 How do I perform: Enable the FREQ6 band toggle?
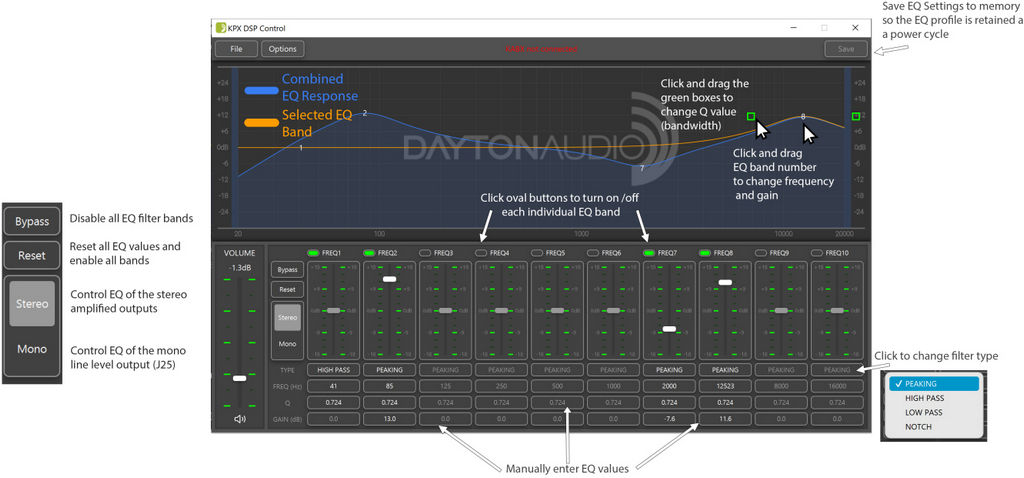tap(594, 252)
